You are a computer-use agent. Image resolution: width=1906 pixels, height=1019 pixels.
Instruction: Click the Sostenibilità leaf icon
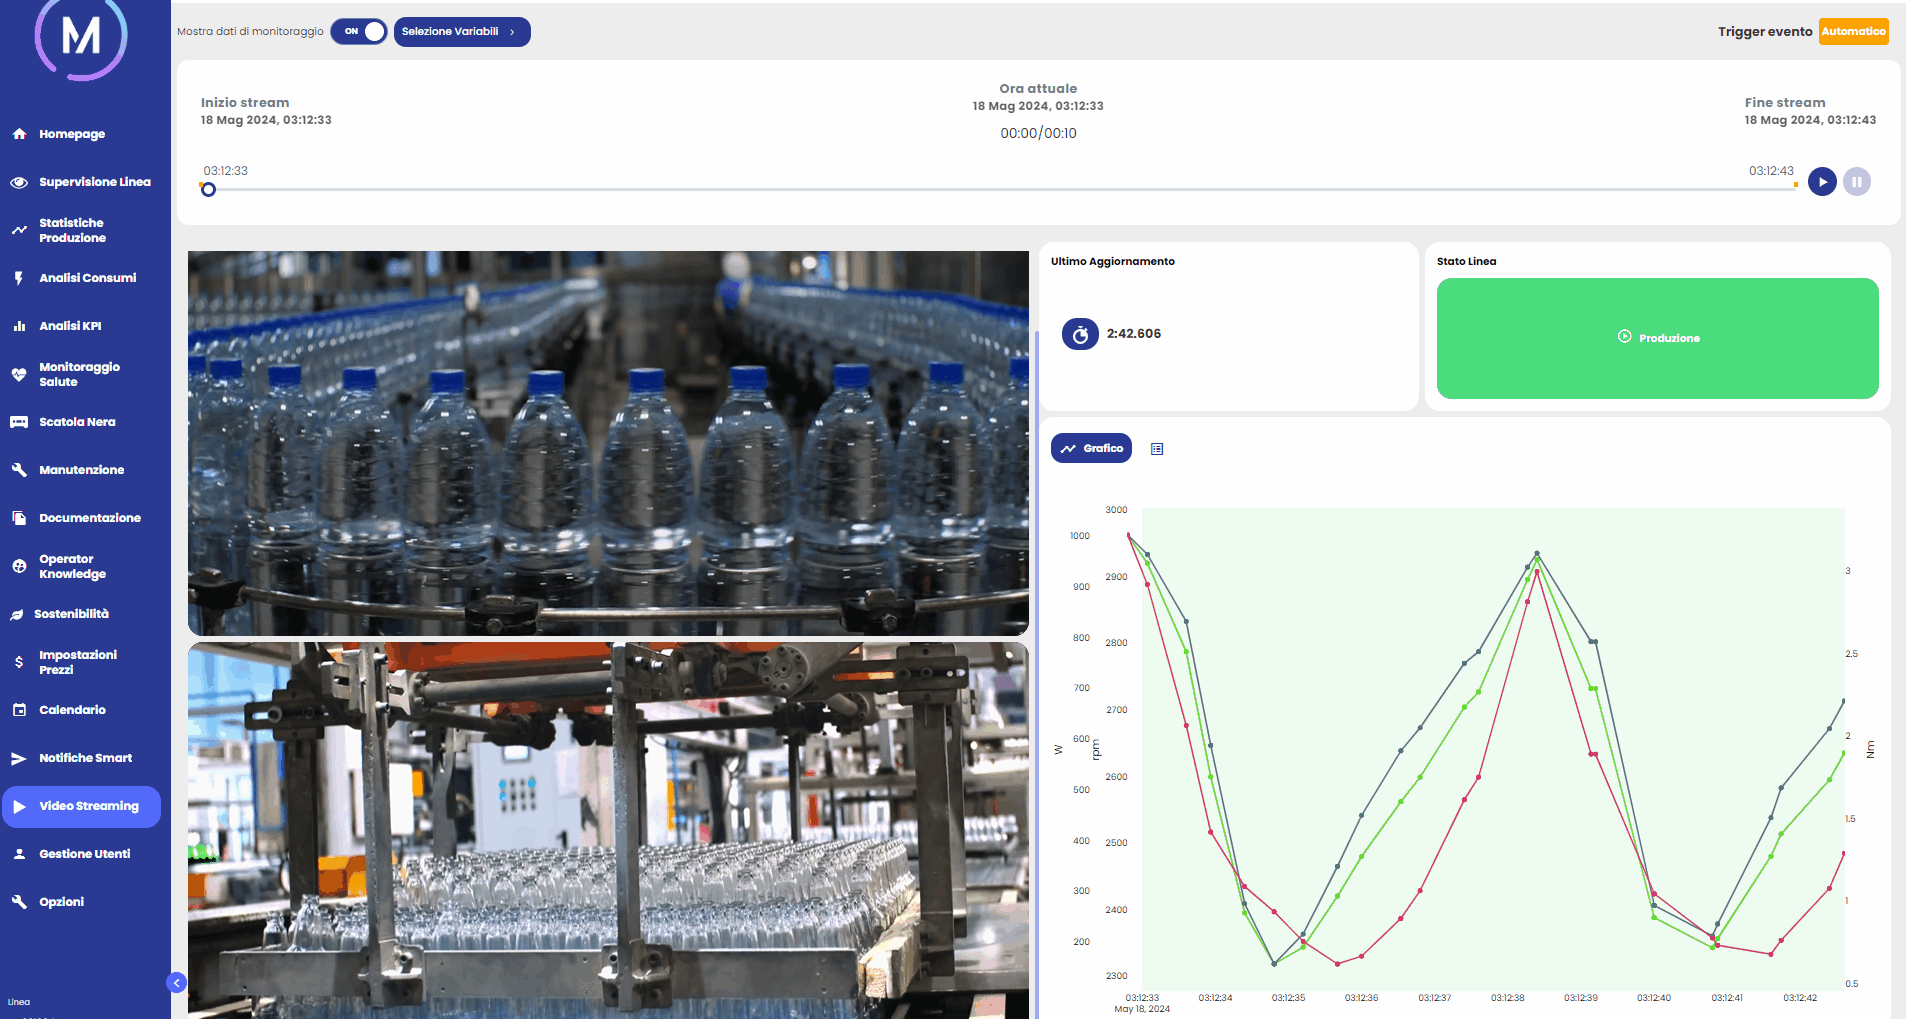(17, 614)
